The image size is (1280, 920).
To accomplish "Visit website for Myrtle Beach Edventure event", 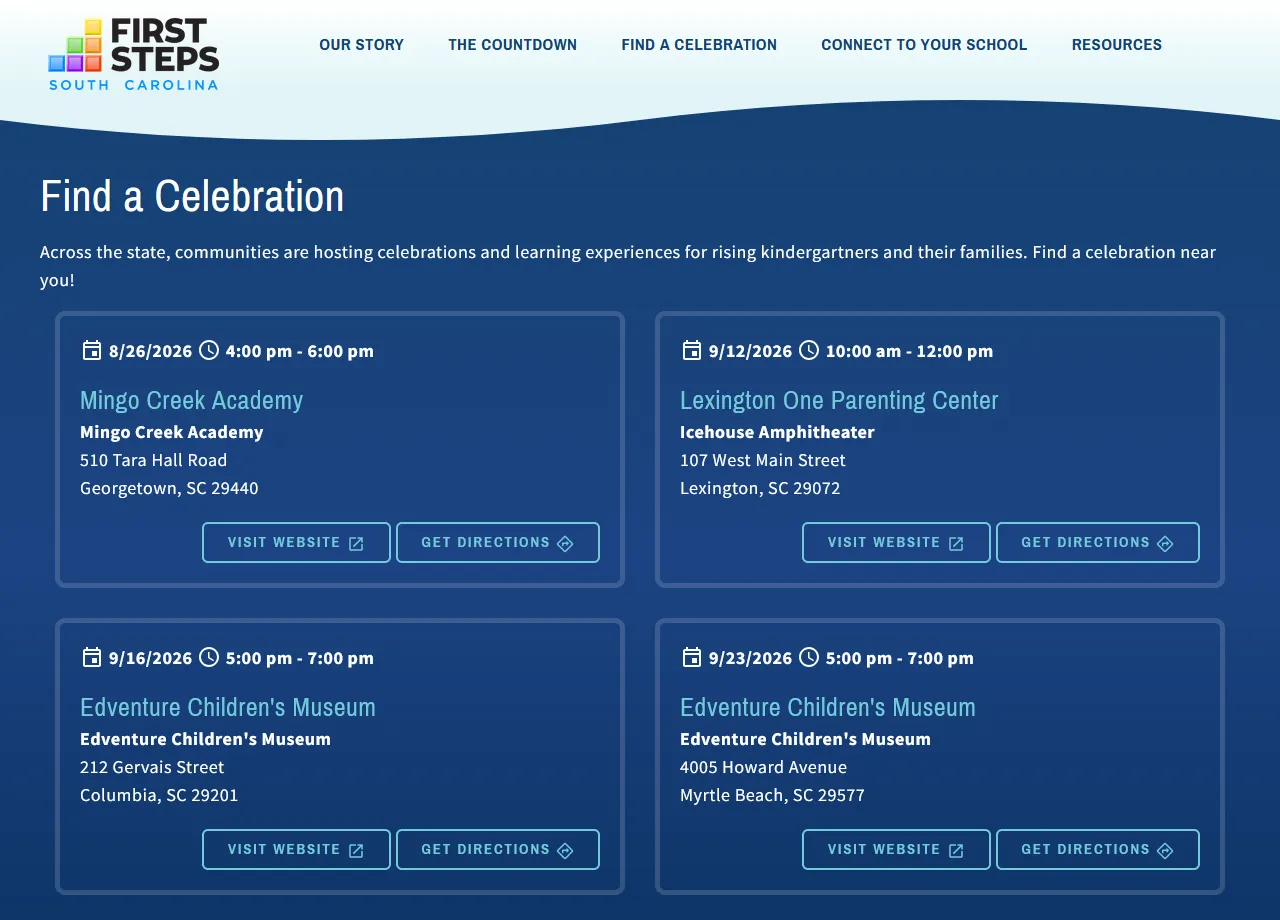I will coord(896,850).
